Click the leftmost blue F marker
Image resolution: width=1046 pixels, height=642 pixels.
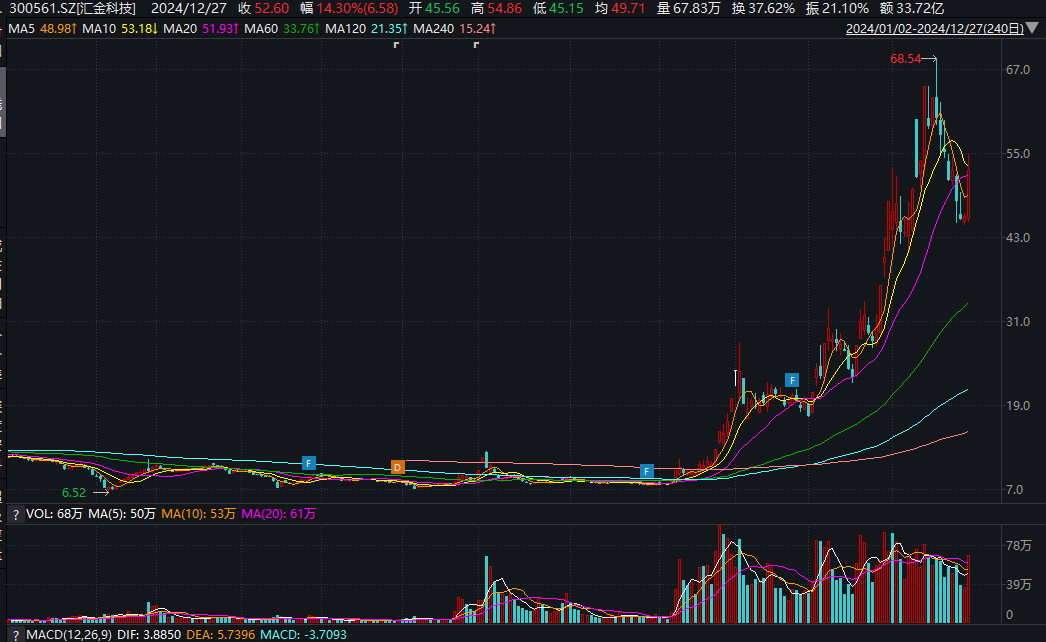[309, 463]
